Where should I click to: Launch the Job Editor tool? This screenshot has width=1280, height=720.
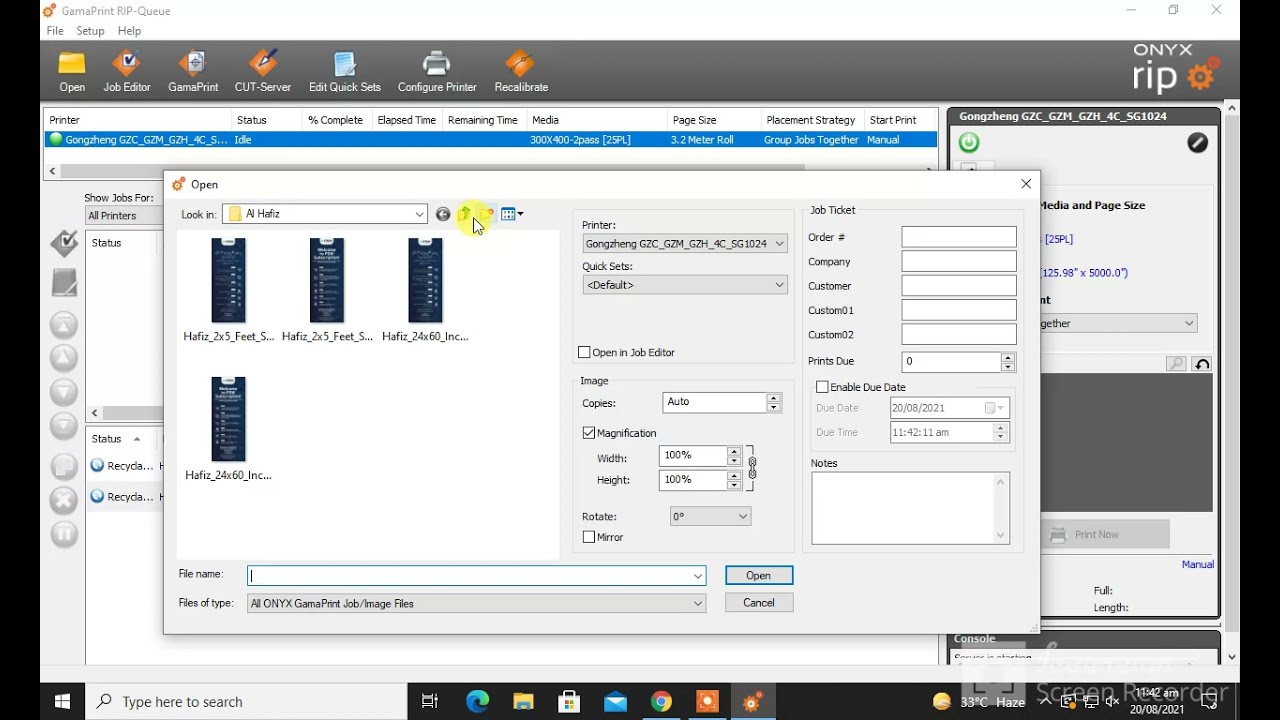[x=127, y=71]
